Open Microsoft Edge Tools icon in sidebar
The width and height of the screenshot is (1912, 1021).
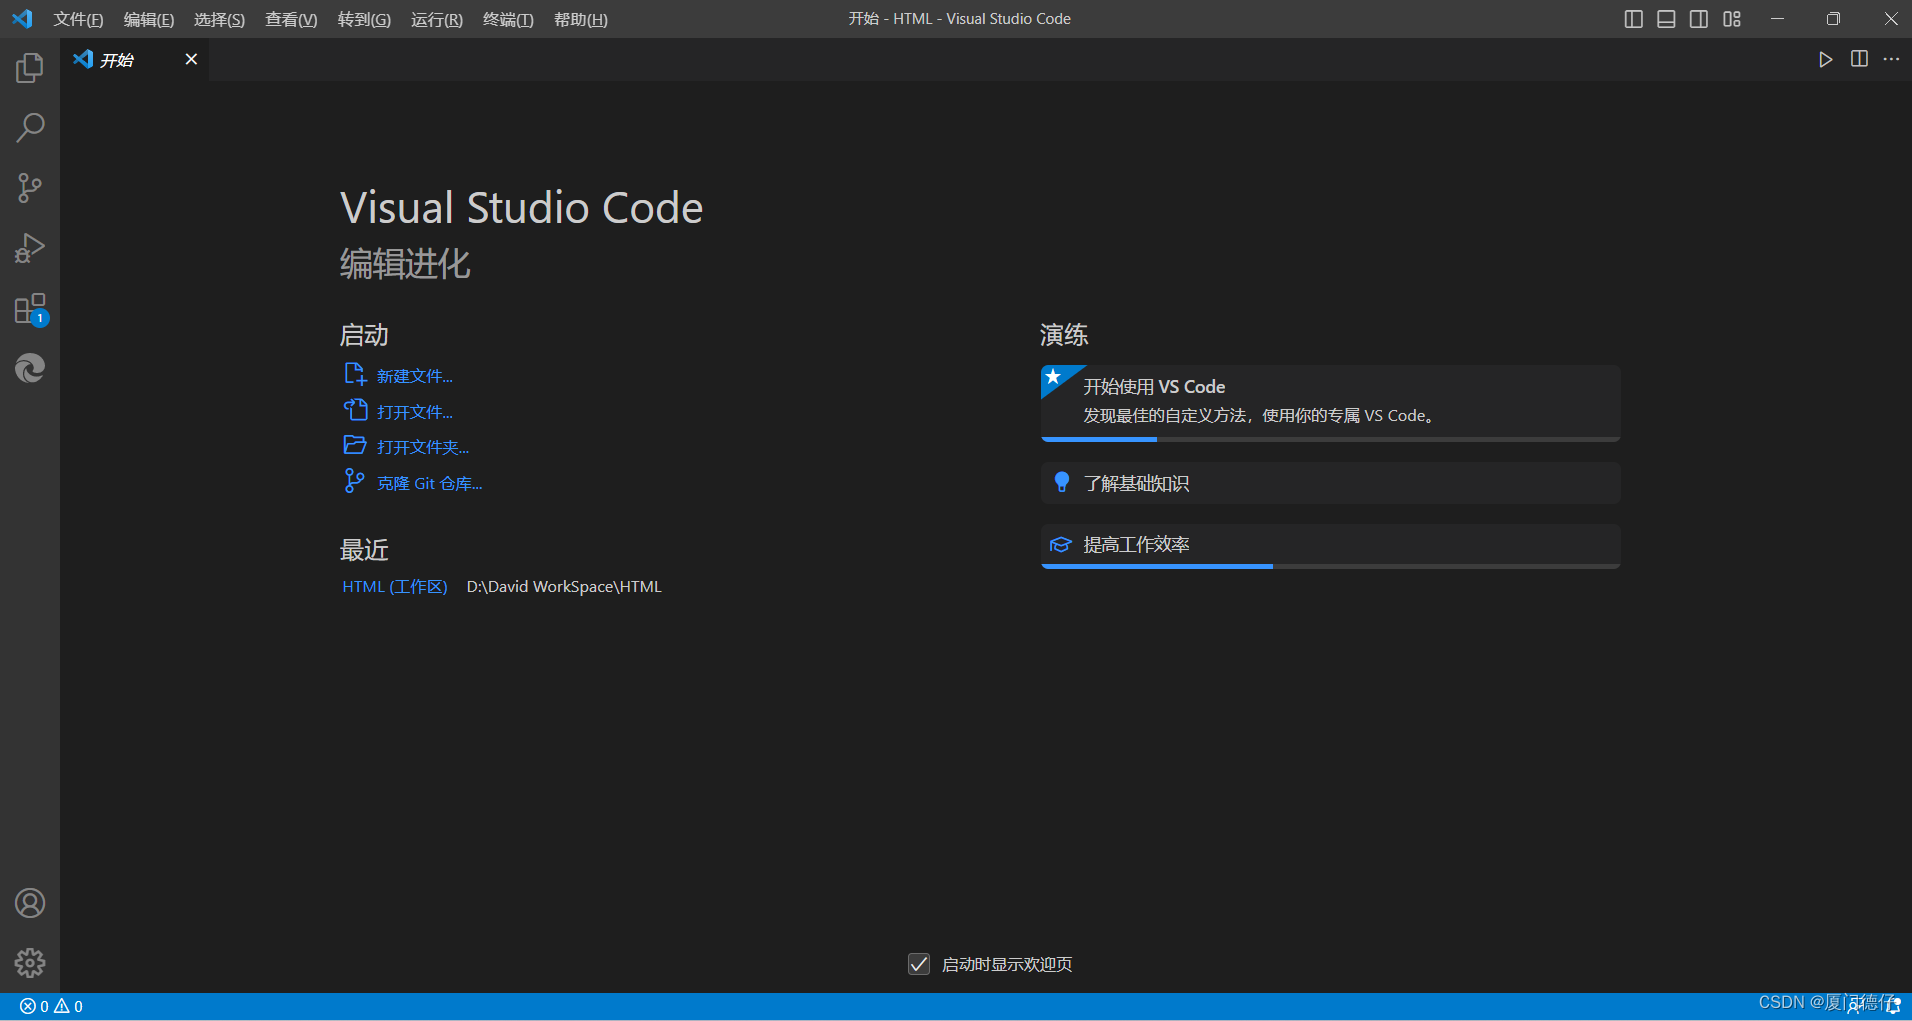30,369
